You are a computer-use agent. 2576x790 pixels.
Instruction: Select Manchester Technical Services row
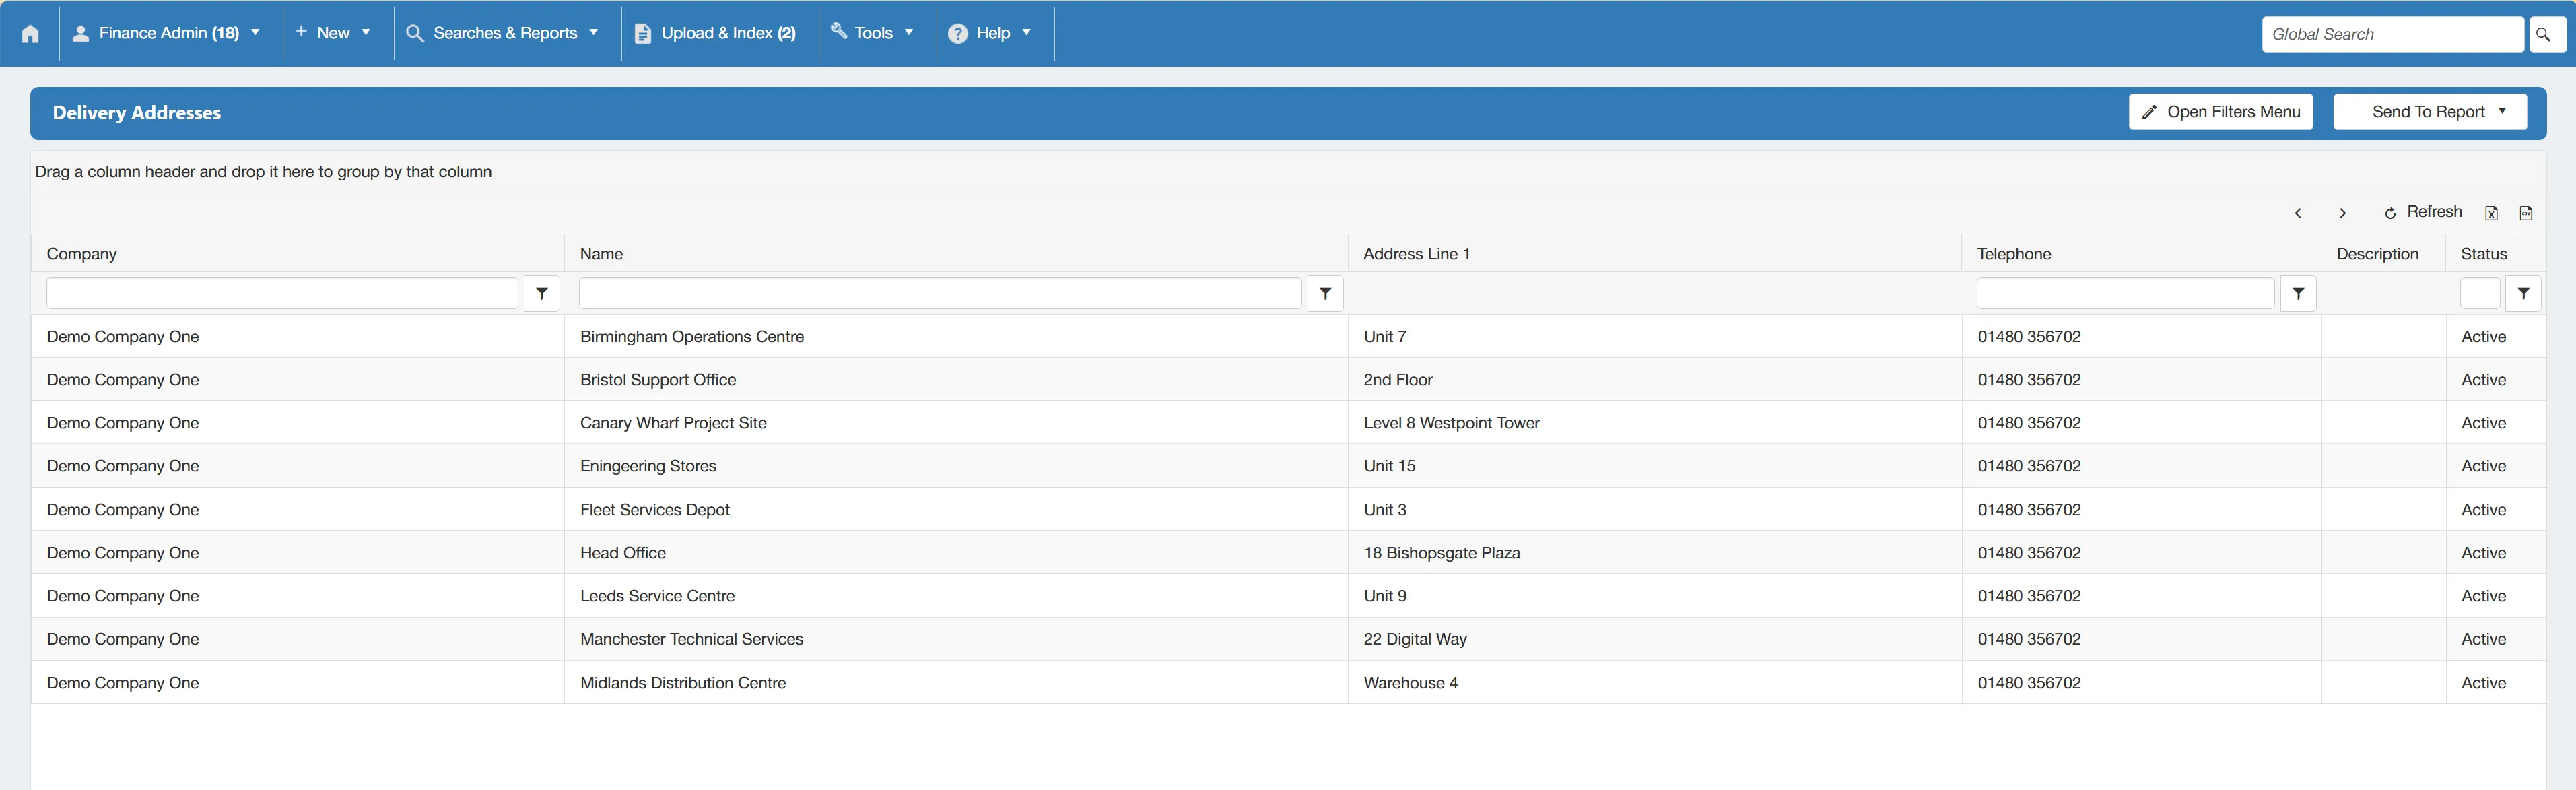[1288, 639]
